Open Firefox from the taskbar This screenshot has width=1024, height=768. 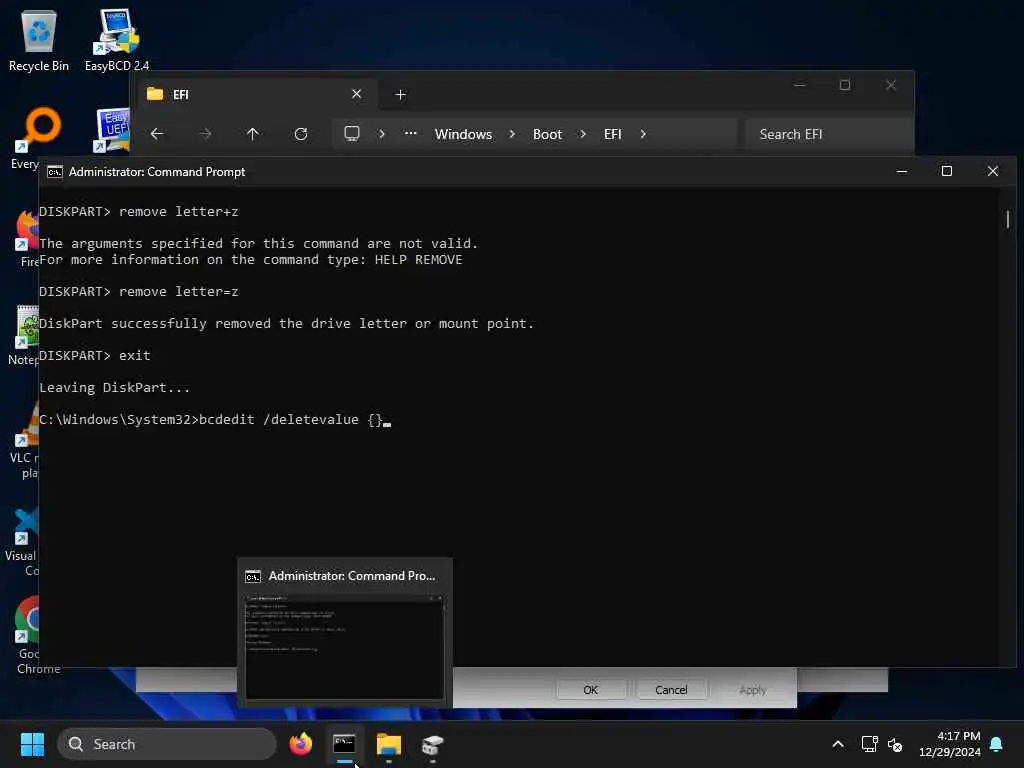click(x=300, y=744)
